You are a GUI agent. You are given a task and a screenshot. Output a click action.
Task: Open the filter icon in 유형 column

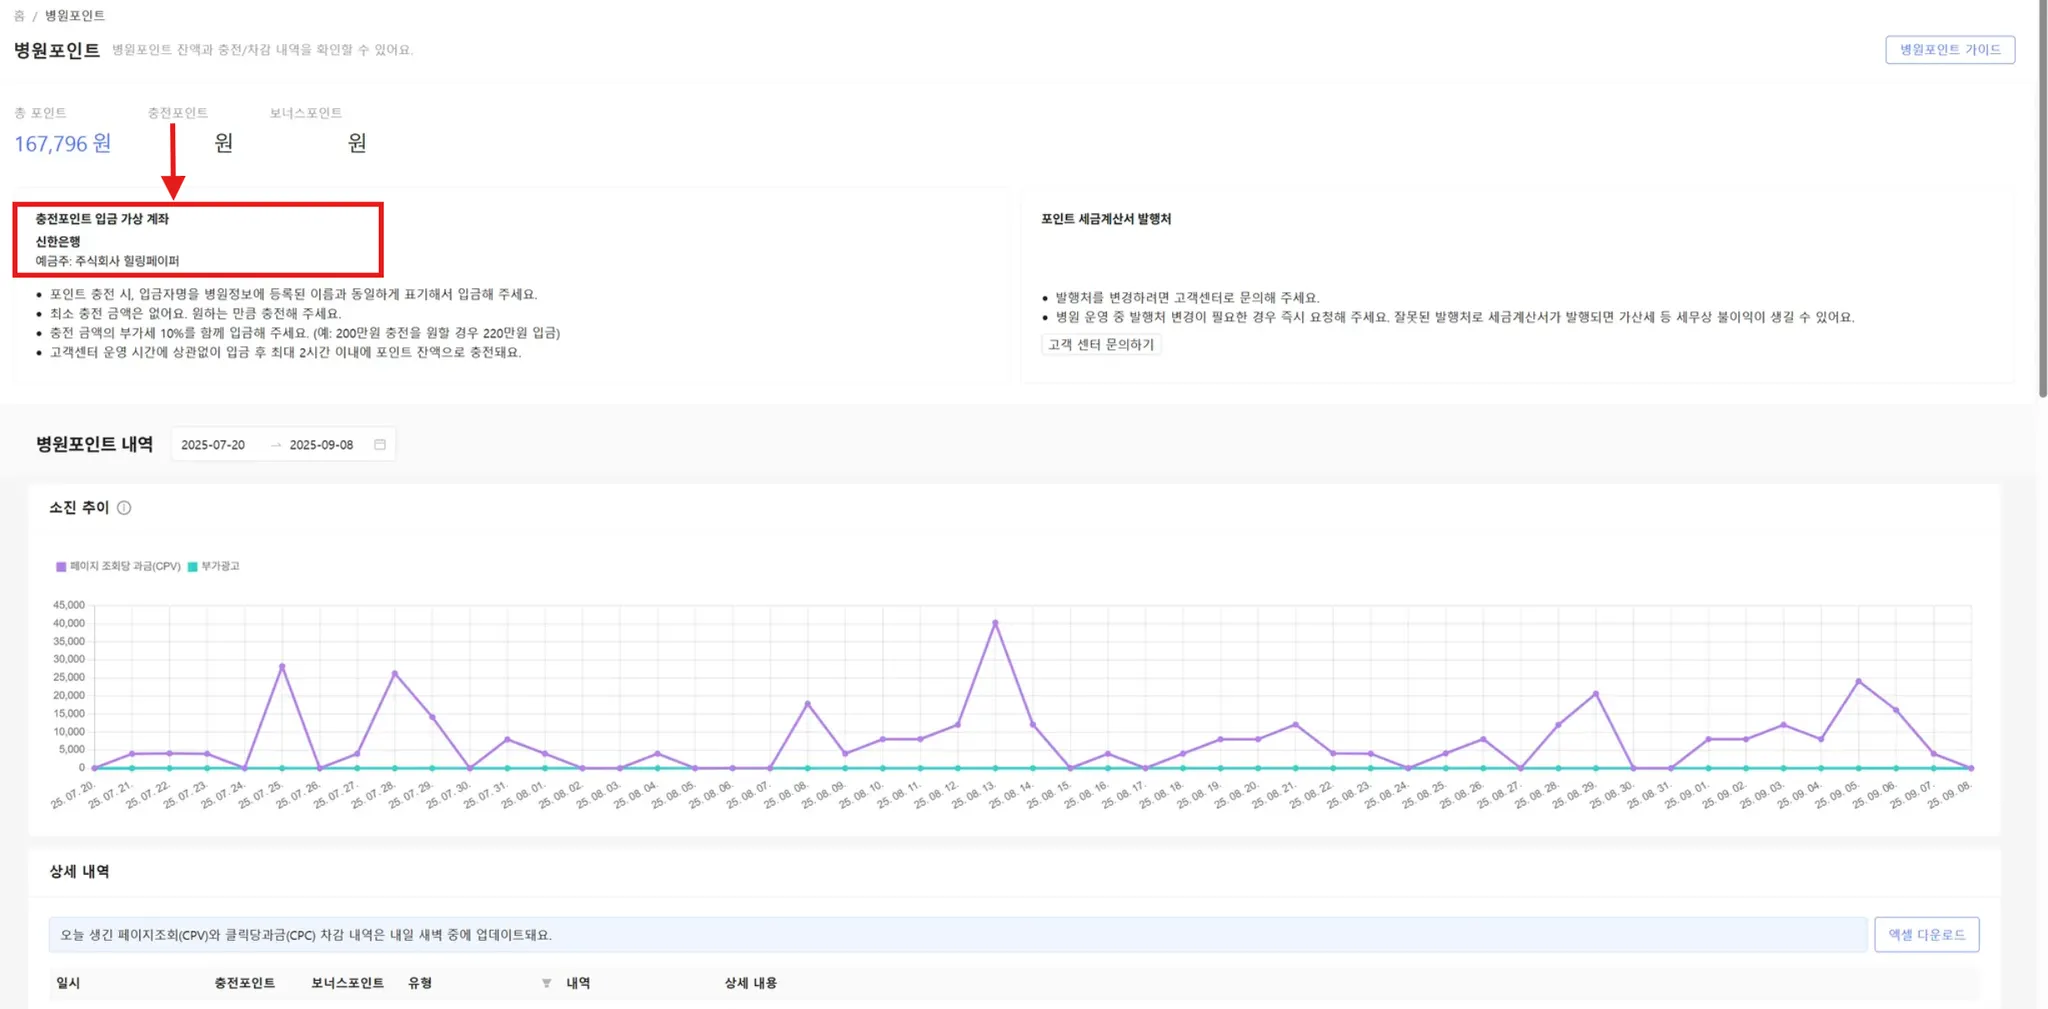[546, 983]
